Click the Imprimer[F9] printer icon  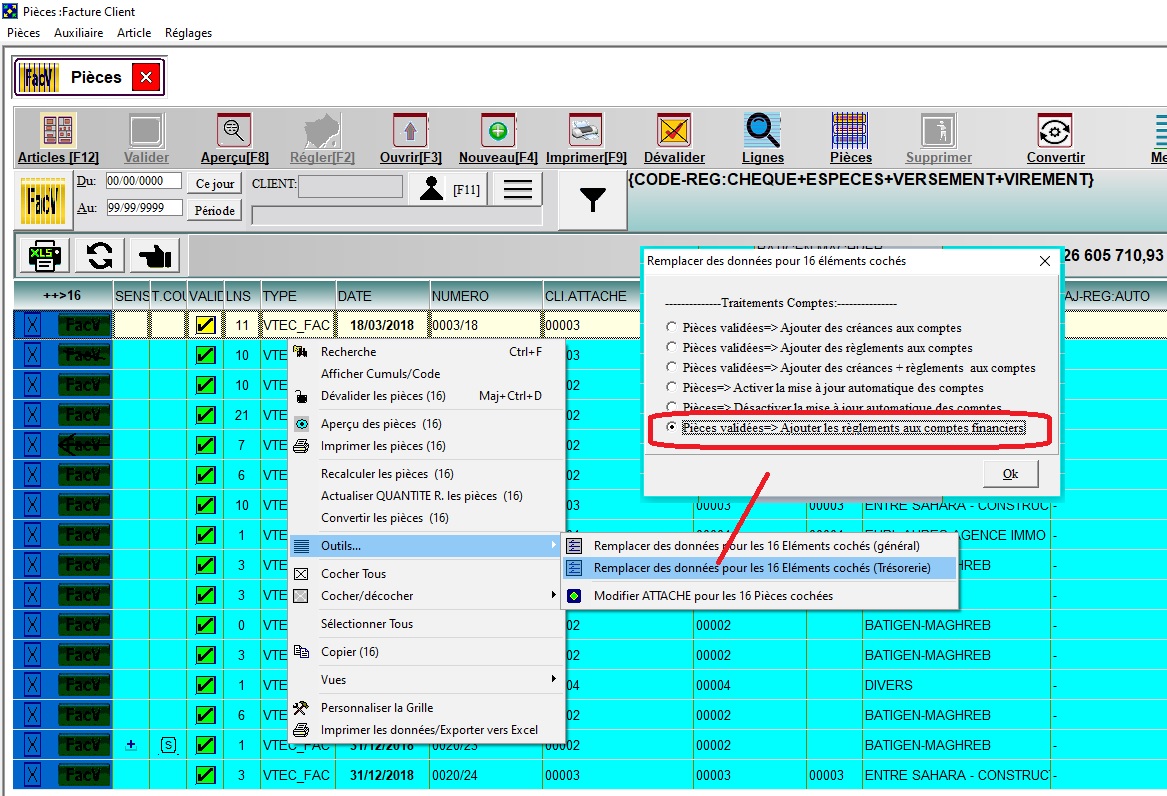click(586, 131)
